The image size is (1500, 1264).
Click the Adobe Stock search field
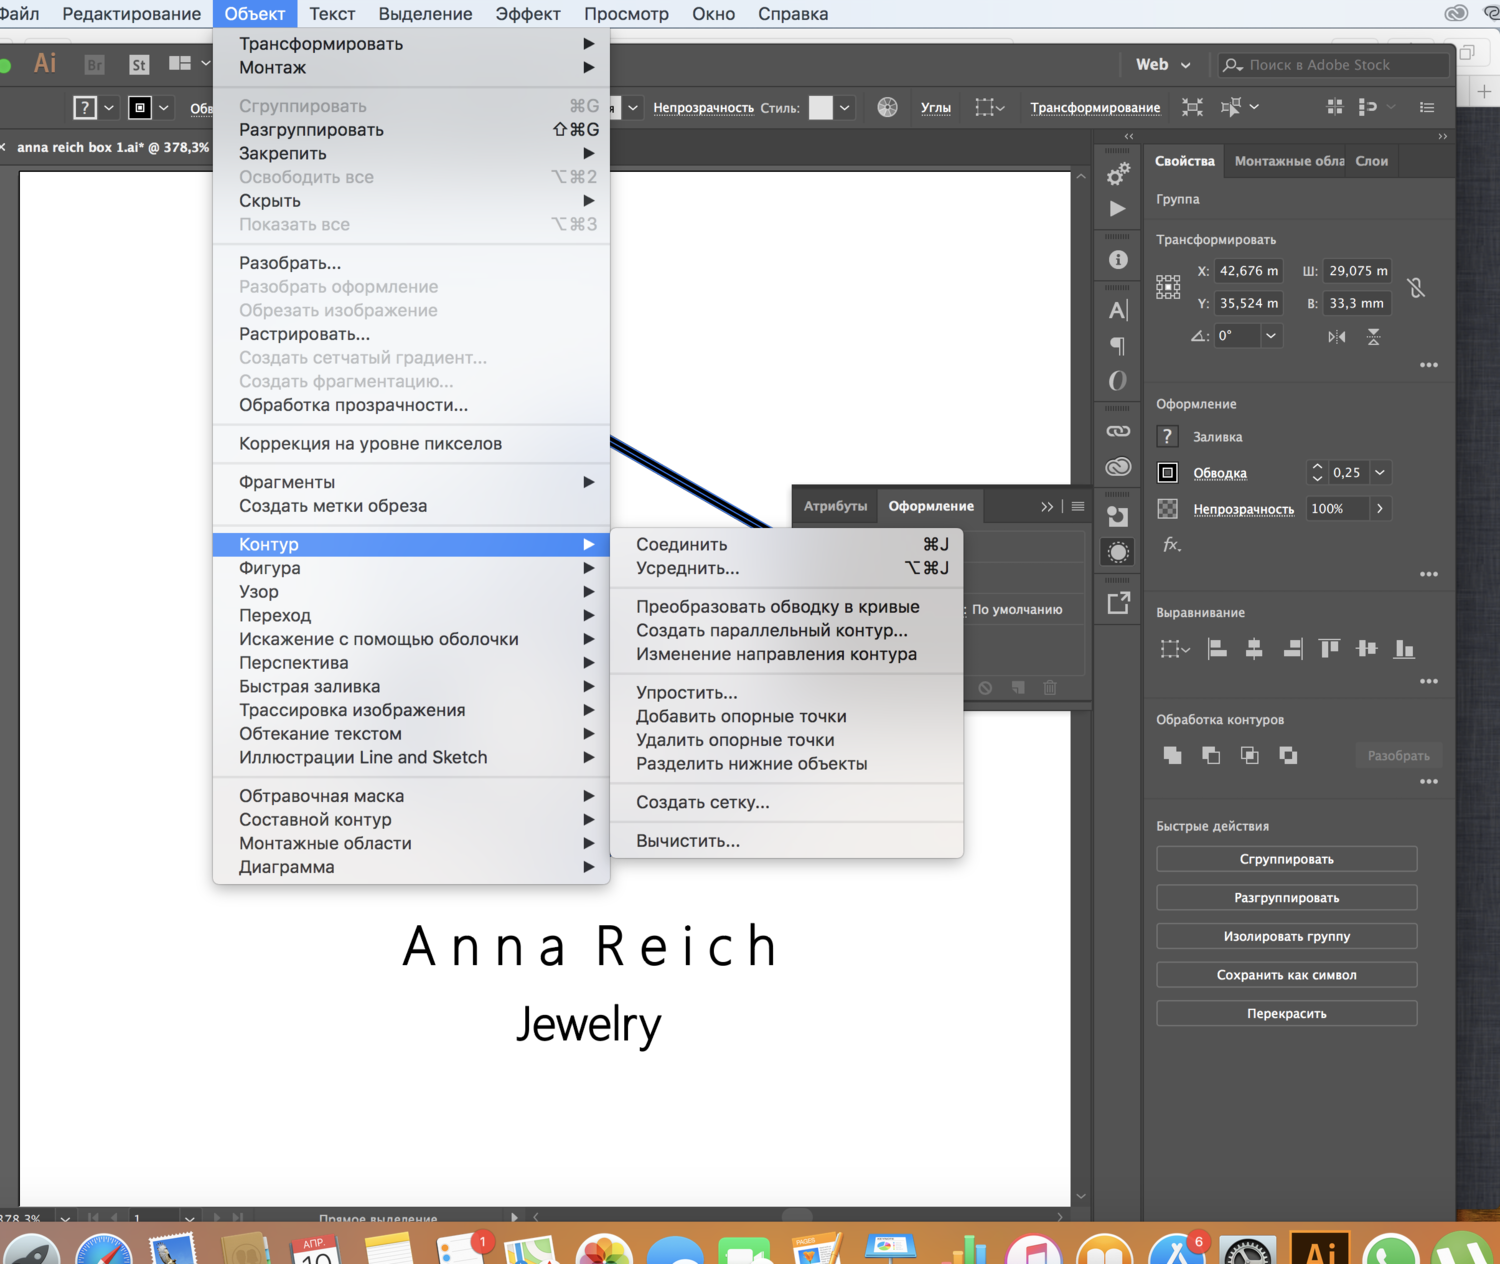1335,65
